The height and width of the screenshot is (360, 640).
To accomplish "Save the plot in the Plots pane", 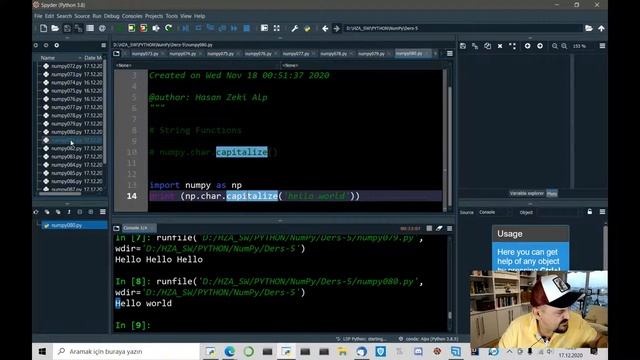I will pyautogui.click(x=463, y=46).
